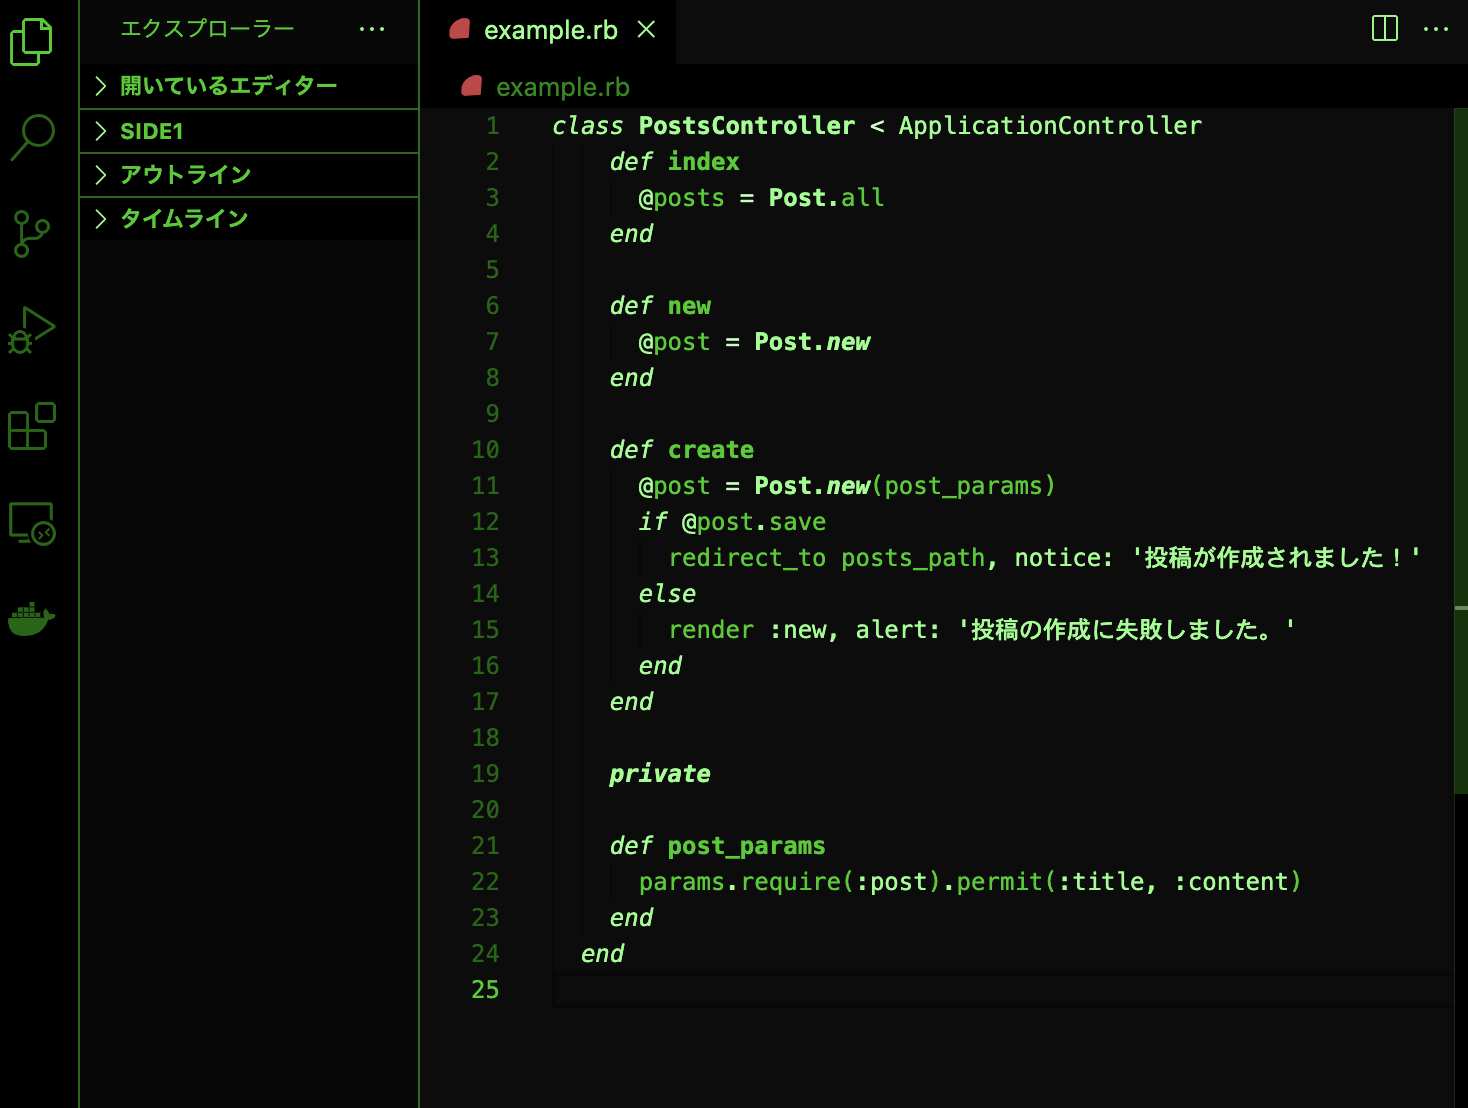
Task: Expand the SIDE1 folder section
Action: point(249,131)
